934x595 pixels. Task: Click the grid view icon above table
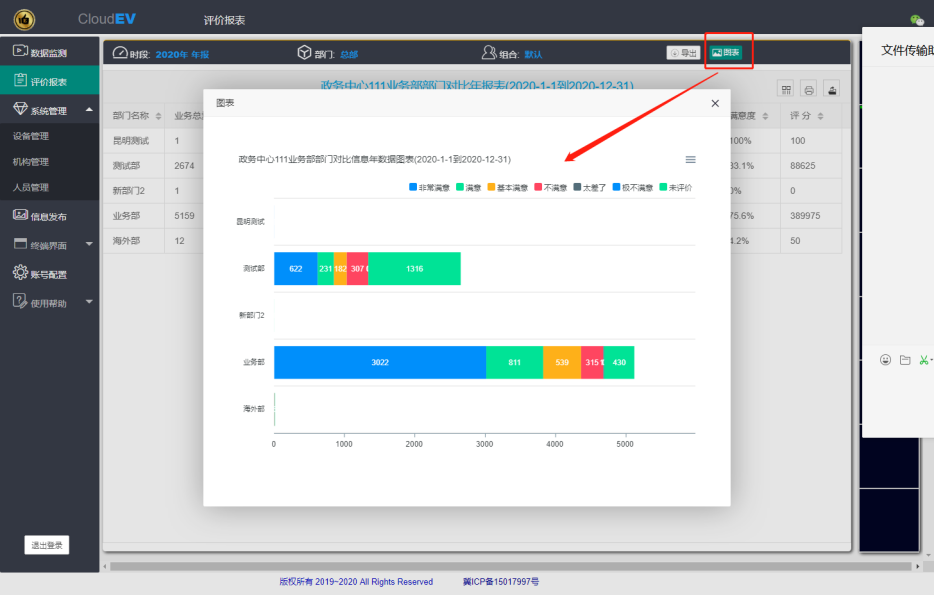click(x=786, y=89)
